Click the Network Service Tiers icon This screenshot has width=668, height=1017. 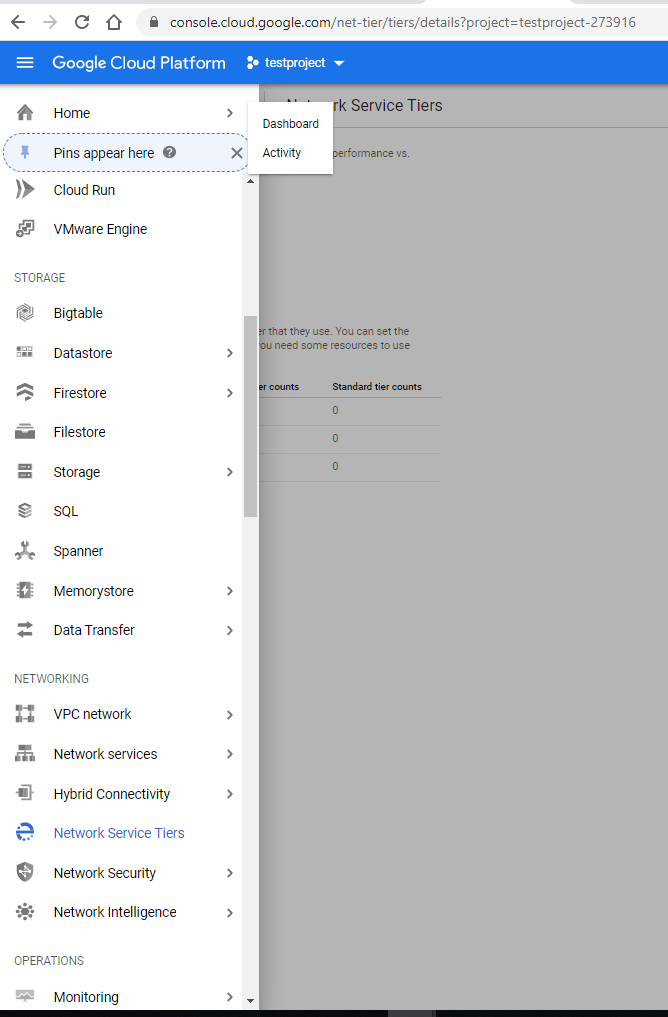25,832
